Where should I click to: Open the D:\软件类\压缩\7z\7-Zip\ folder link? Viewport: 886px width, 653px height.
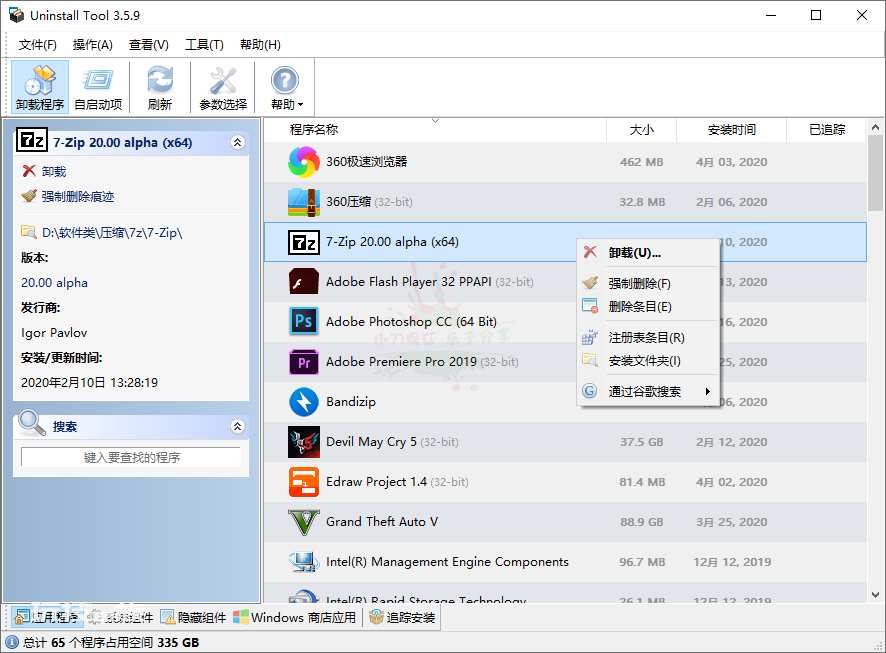111,232
